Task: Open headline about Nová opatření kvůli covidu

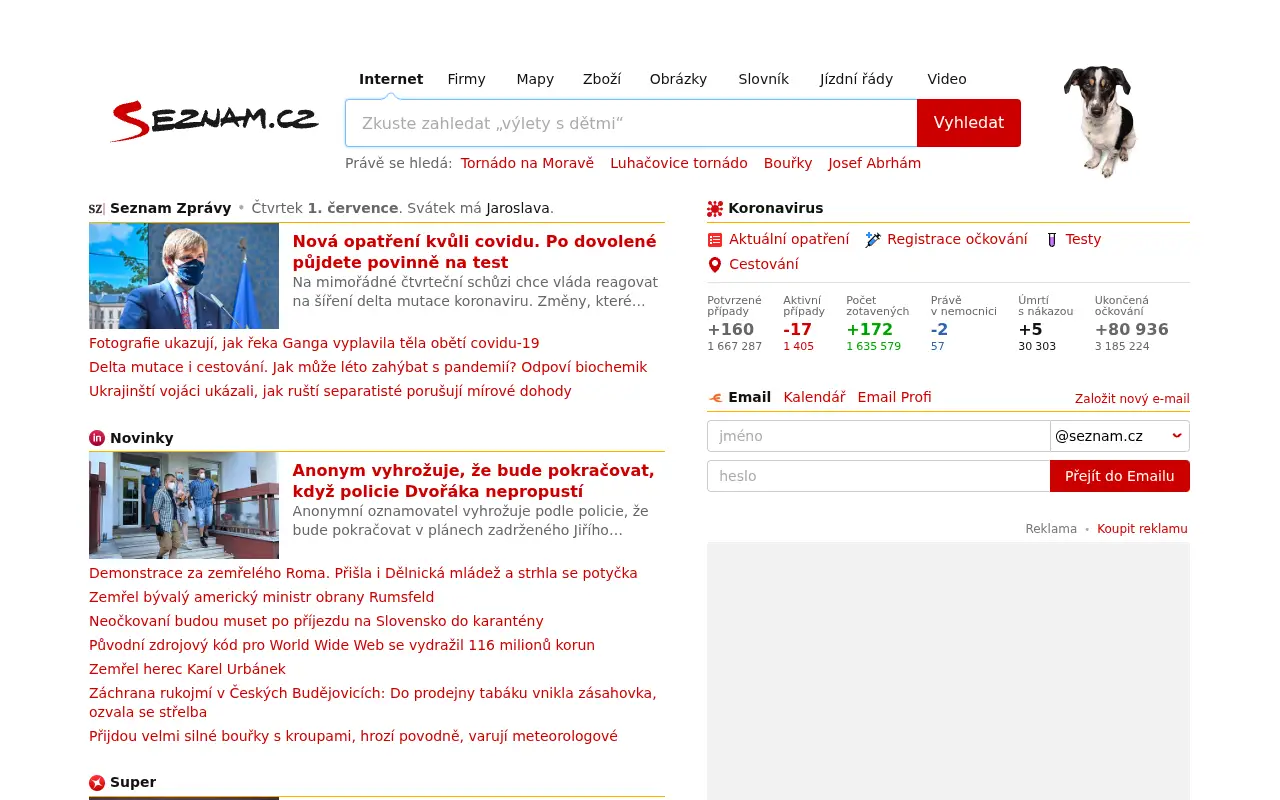Action: [475, 252]
